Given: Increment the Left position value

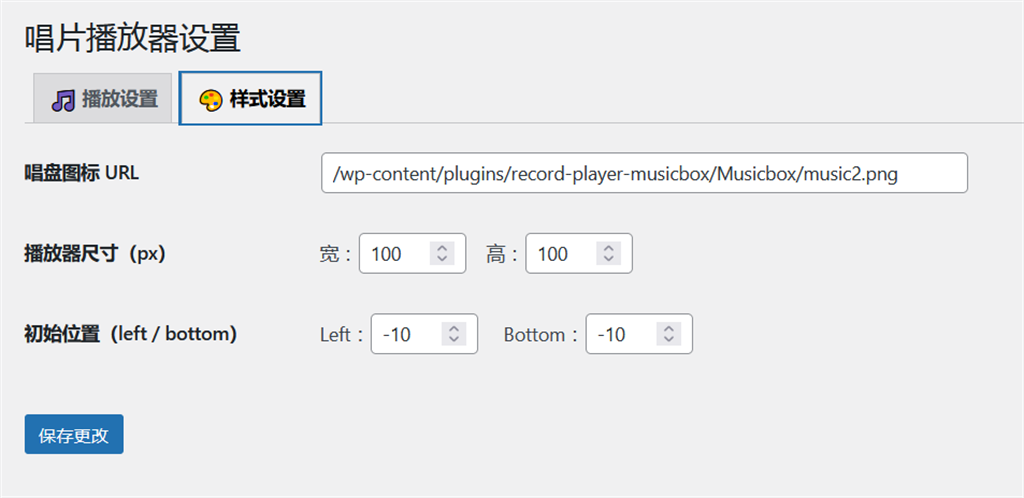Looking at the screenshot, I should coord(454,329).
